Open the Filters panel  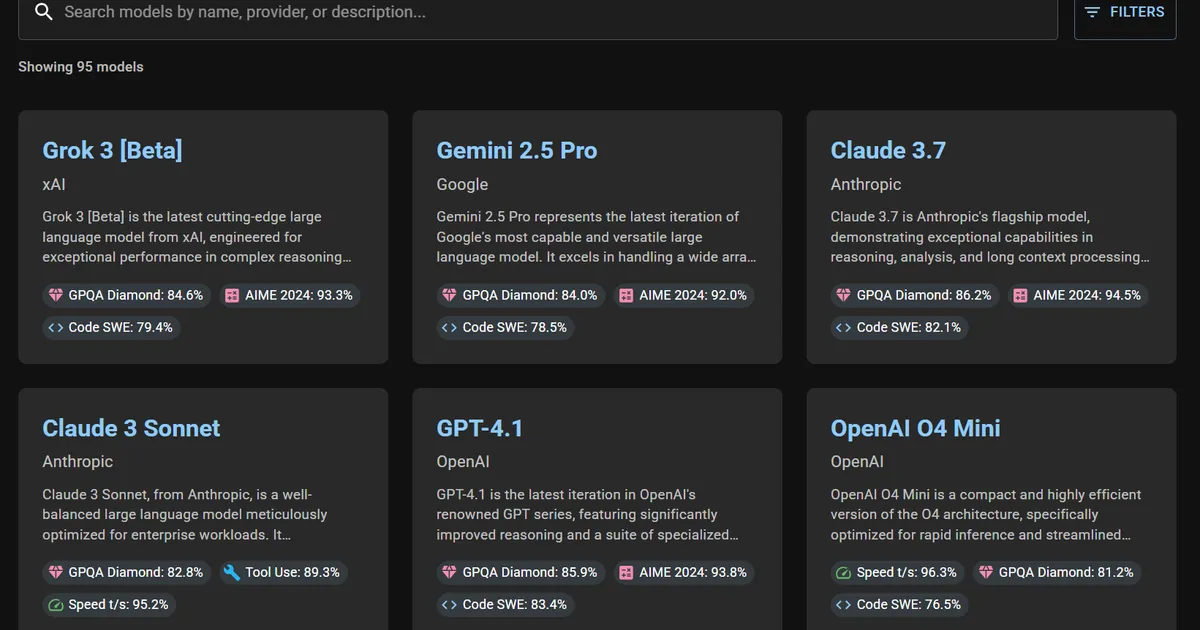(x=1125, y=13)
